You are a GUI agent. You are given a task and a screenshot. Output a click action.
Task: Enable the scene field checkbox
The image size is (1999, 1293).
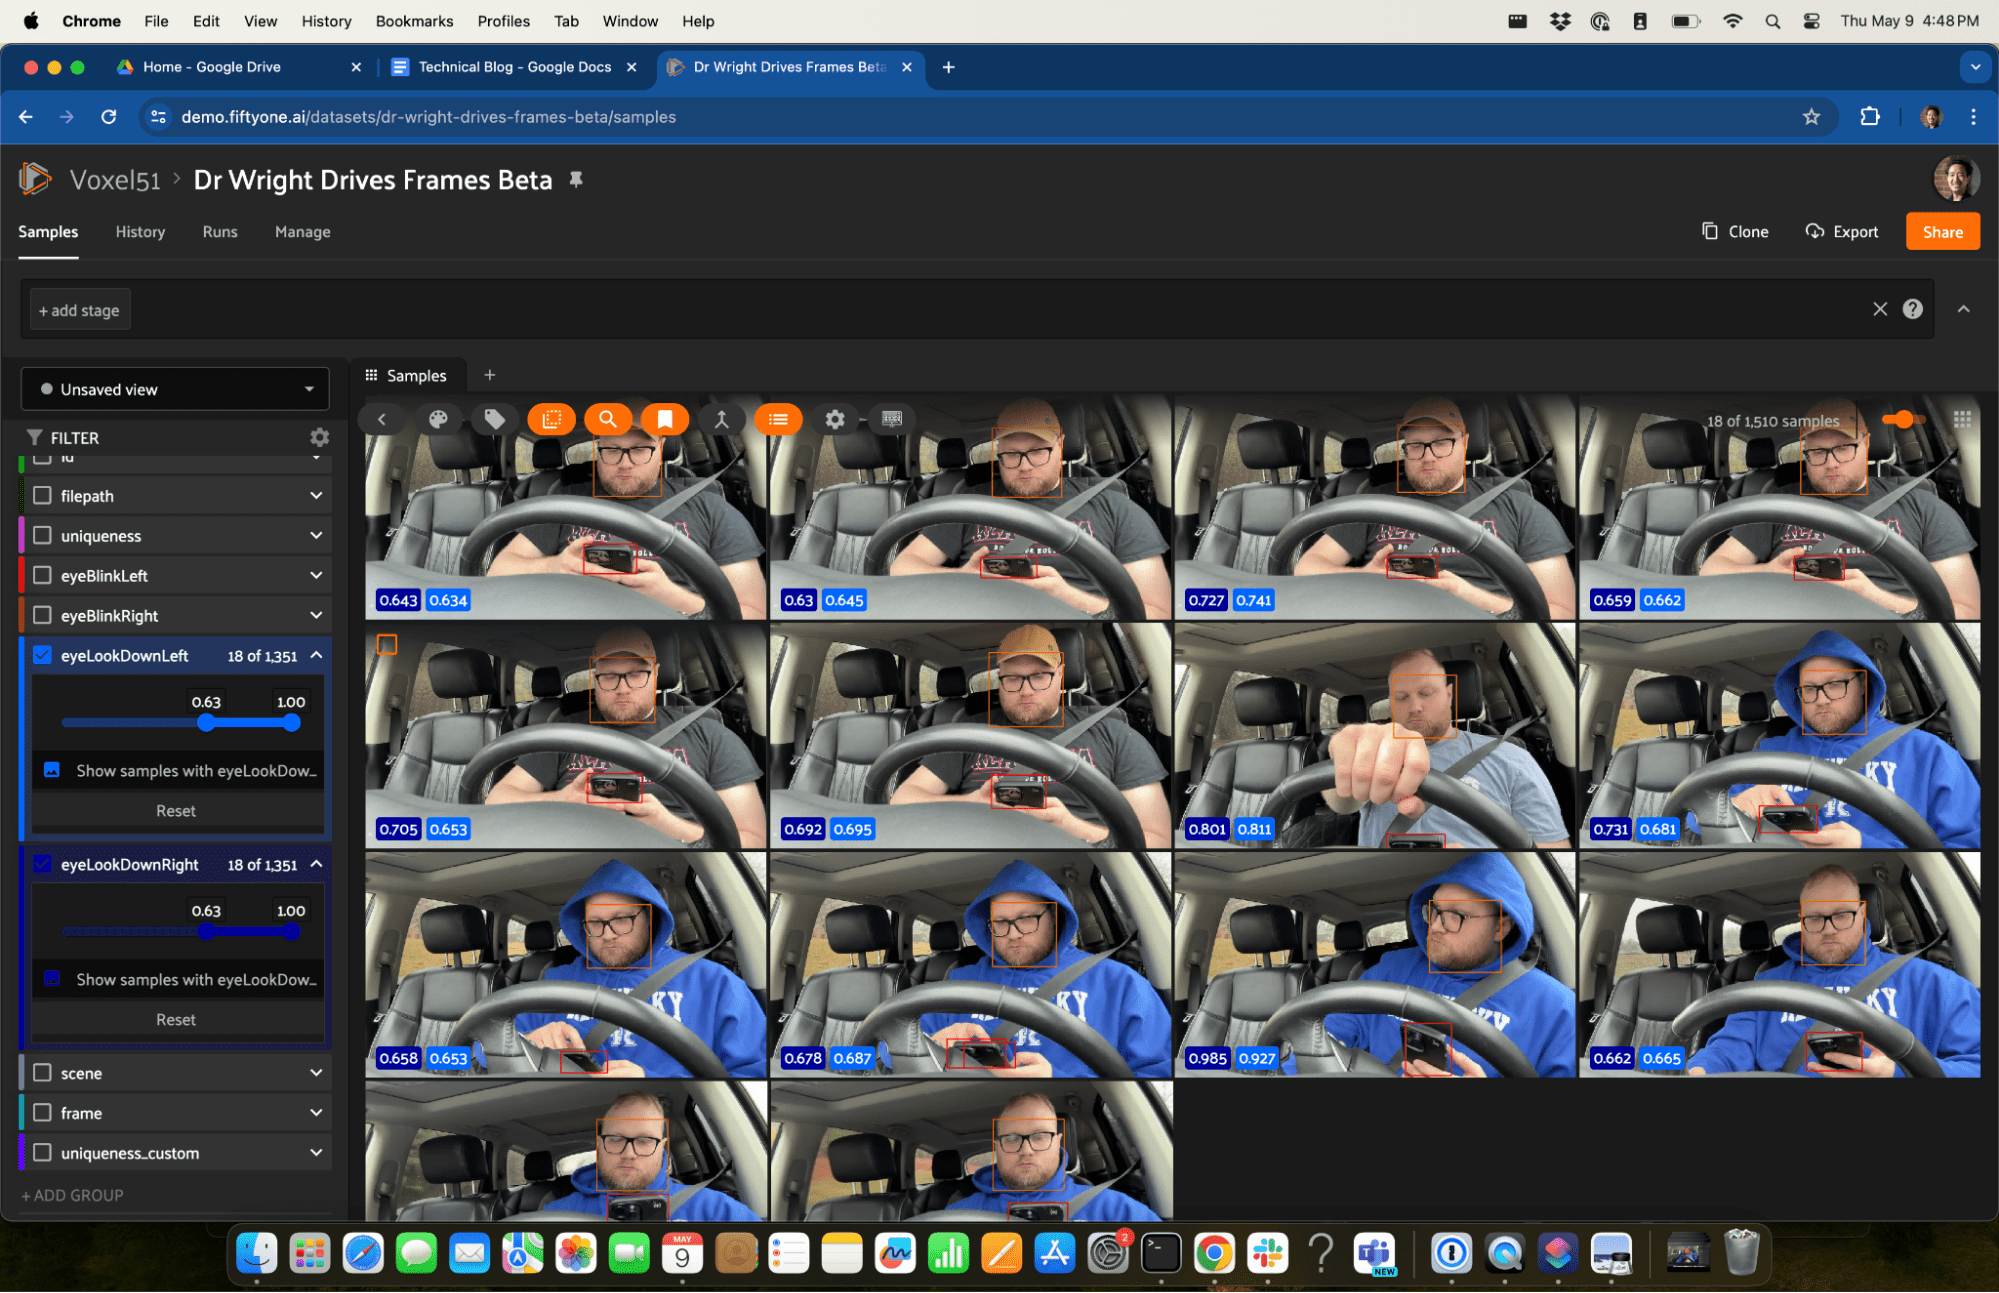pyautogui.click(x=42, y=1073)
